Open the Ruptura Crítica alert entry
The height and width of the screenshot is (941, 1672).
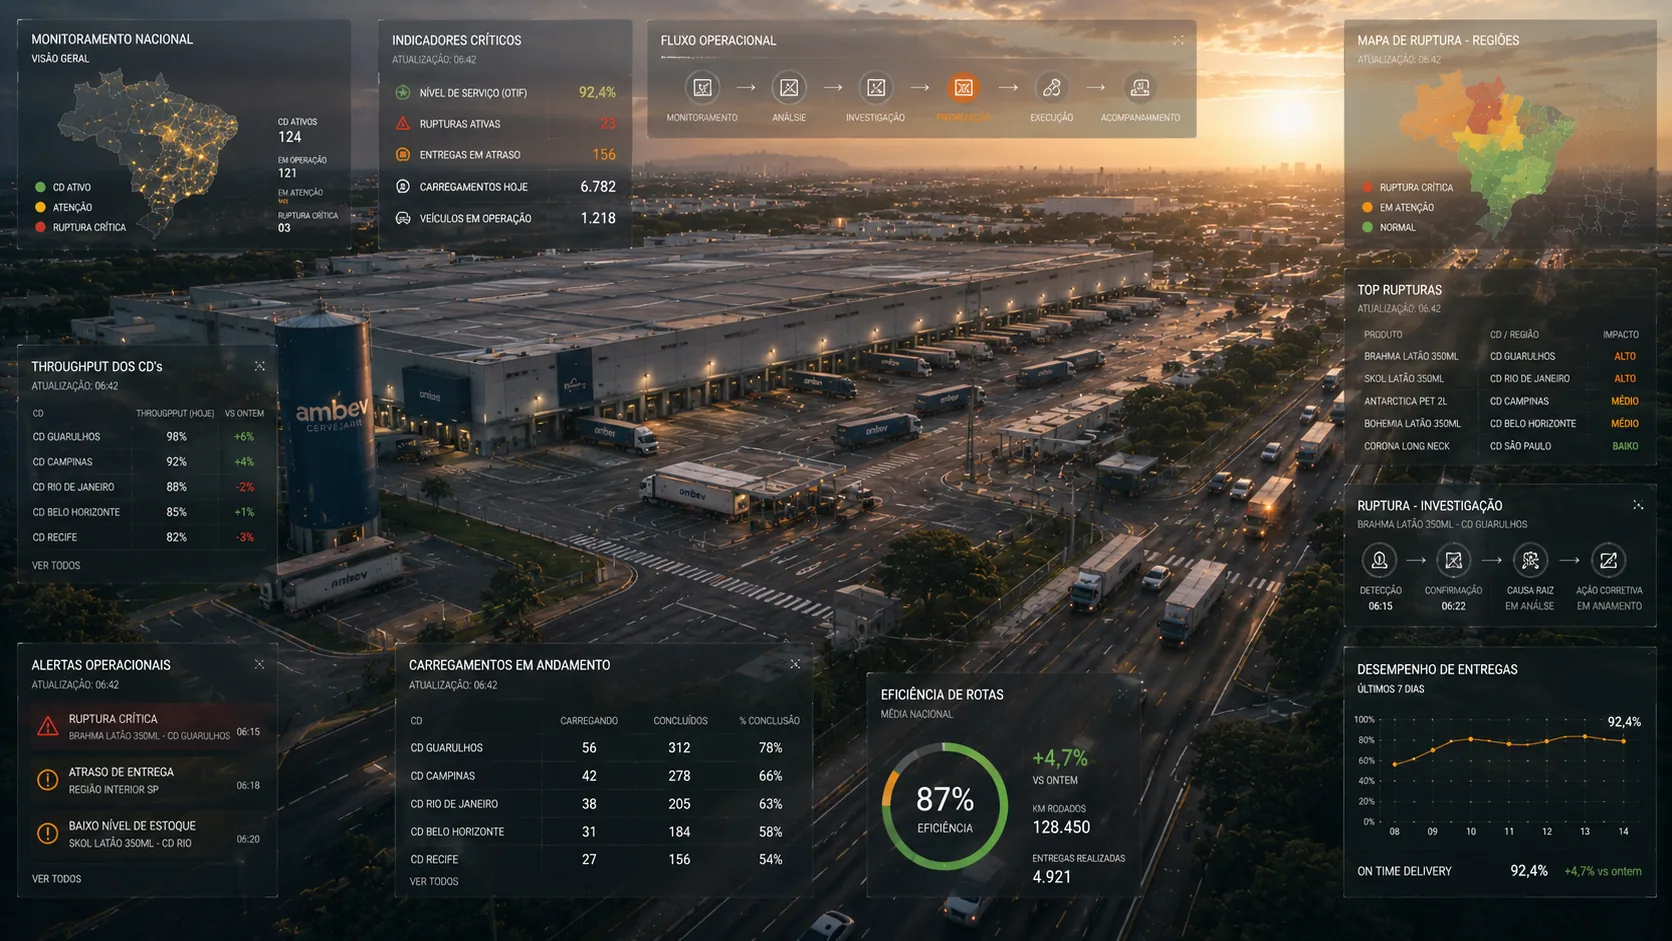148,727
